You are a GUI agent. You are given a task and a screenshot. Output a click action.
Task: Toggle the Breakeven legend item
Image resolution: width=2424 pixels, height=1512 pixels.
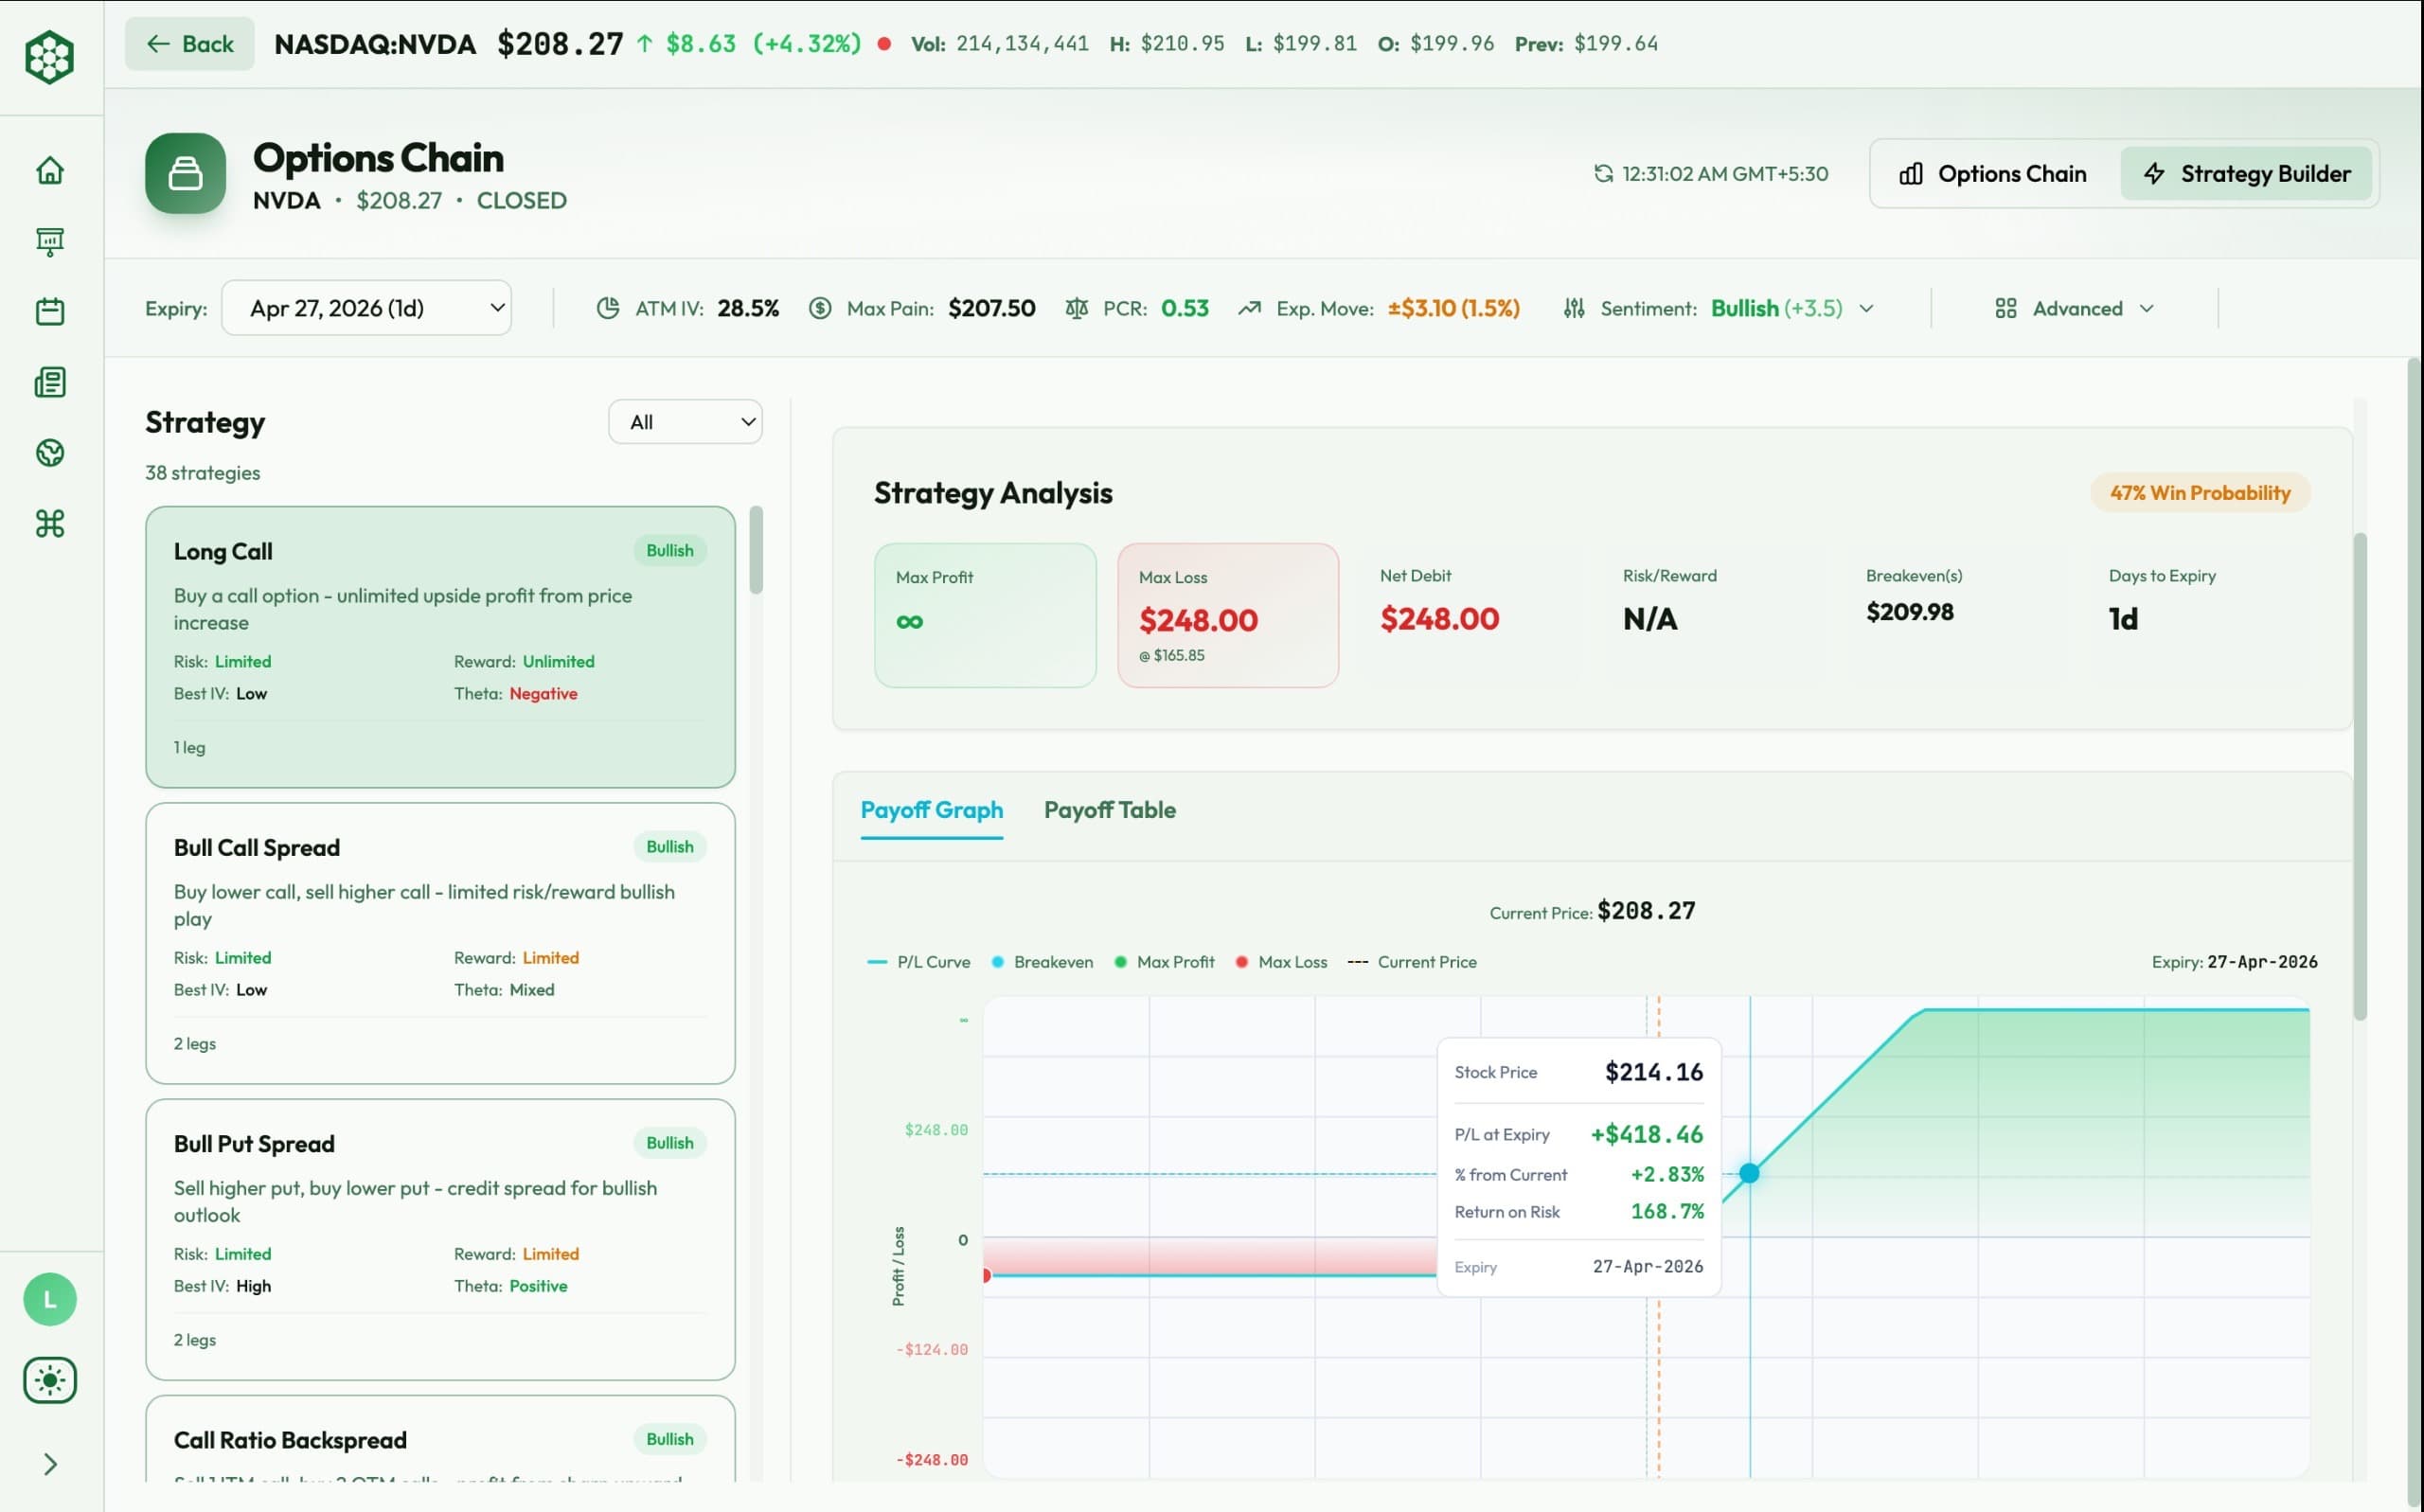pos(1042,962)
